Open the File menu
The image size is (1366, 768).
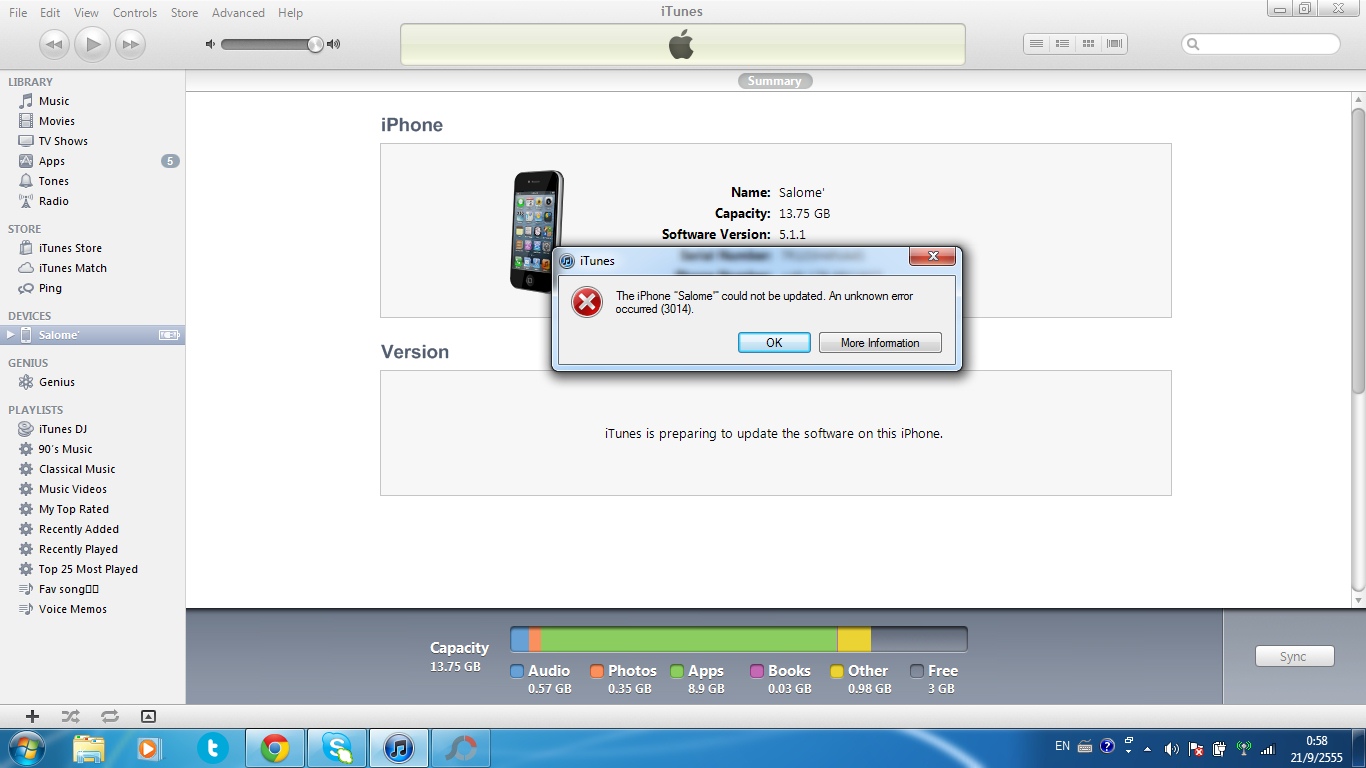[x=18, y=13]
